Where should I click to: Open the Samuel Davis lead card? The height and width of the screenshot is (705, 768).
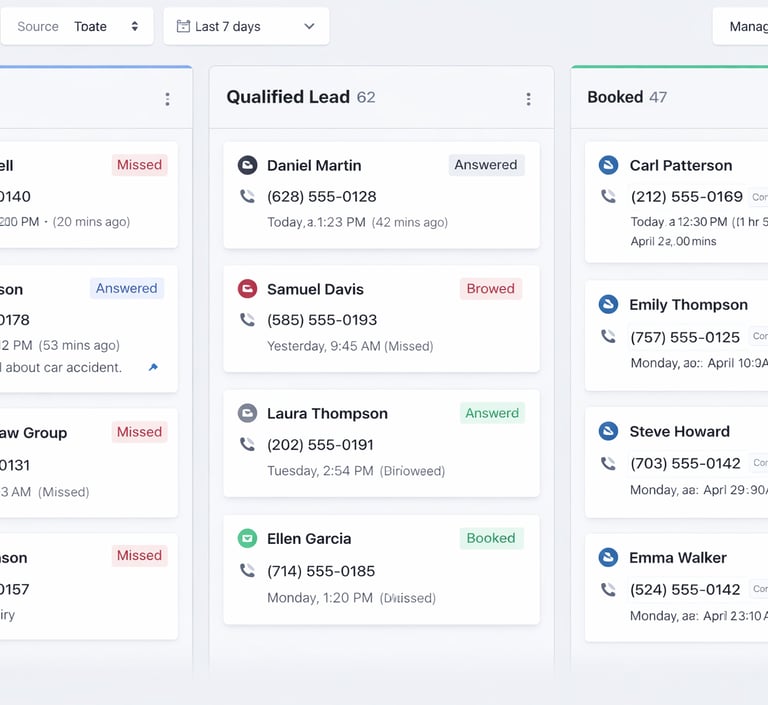point(382,318)
